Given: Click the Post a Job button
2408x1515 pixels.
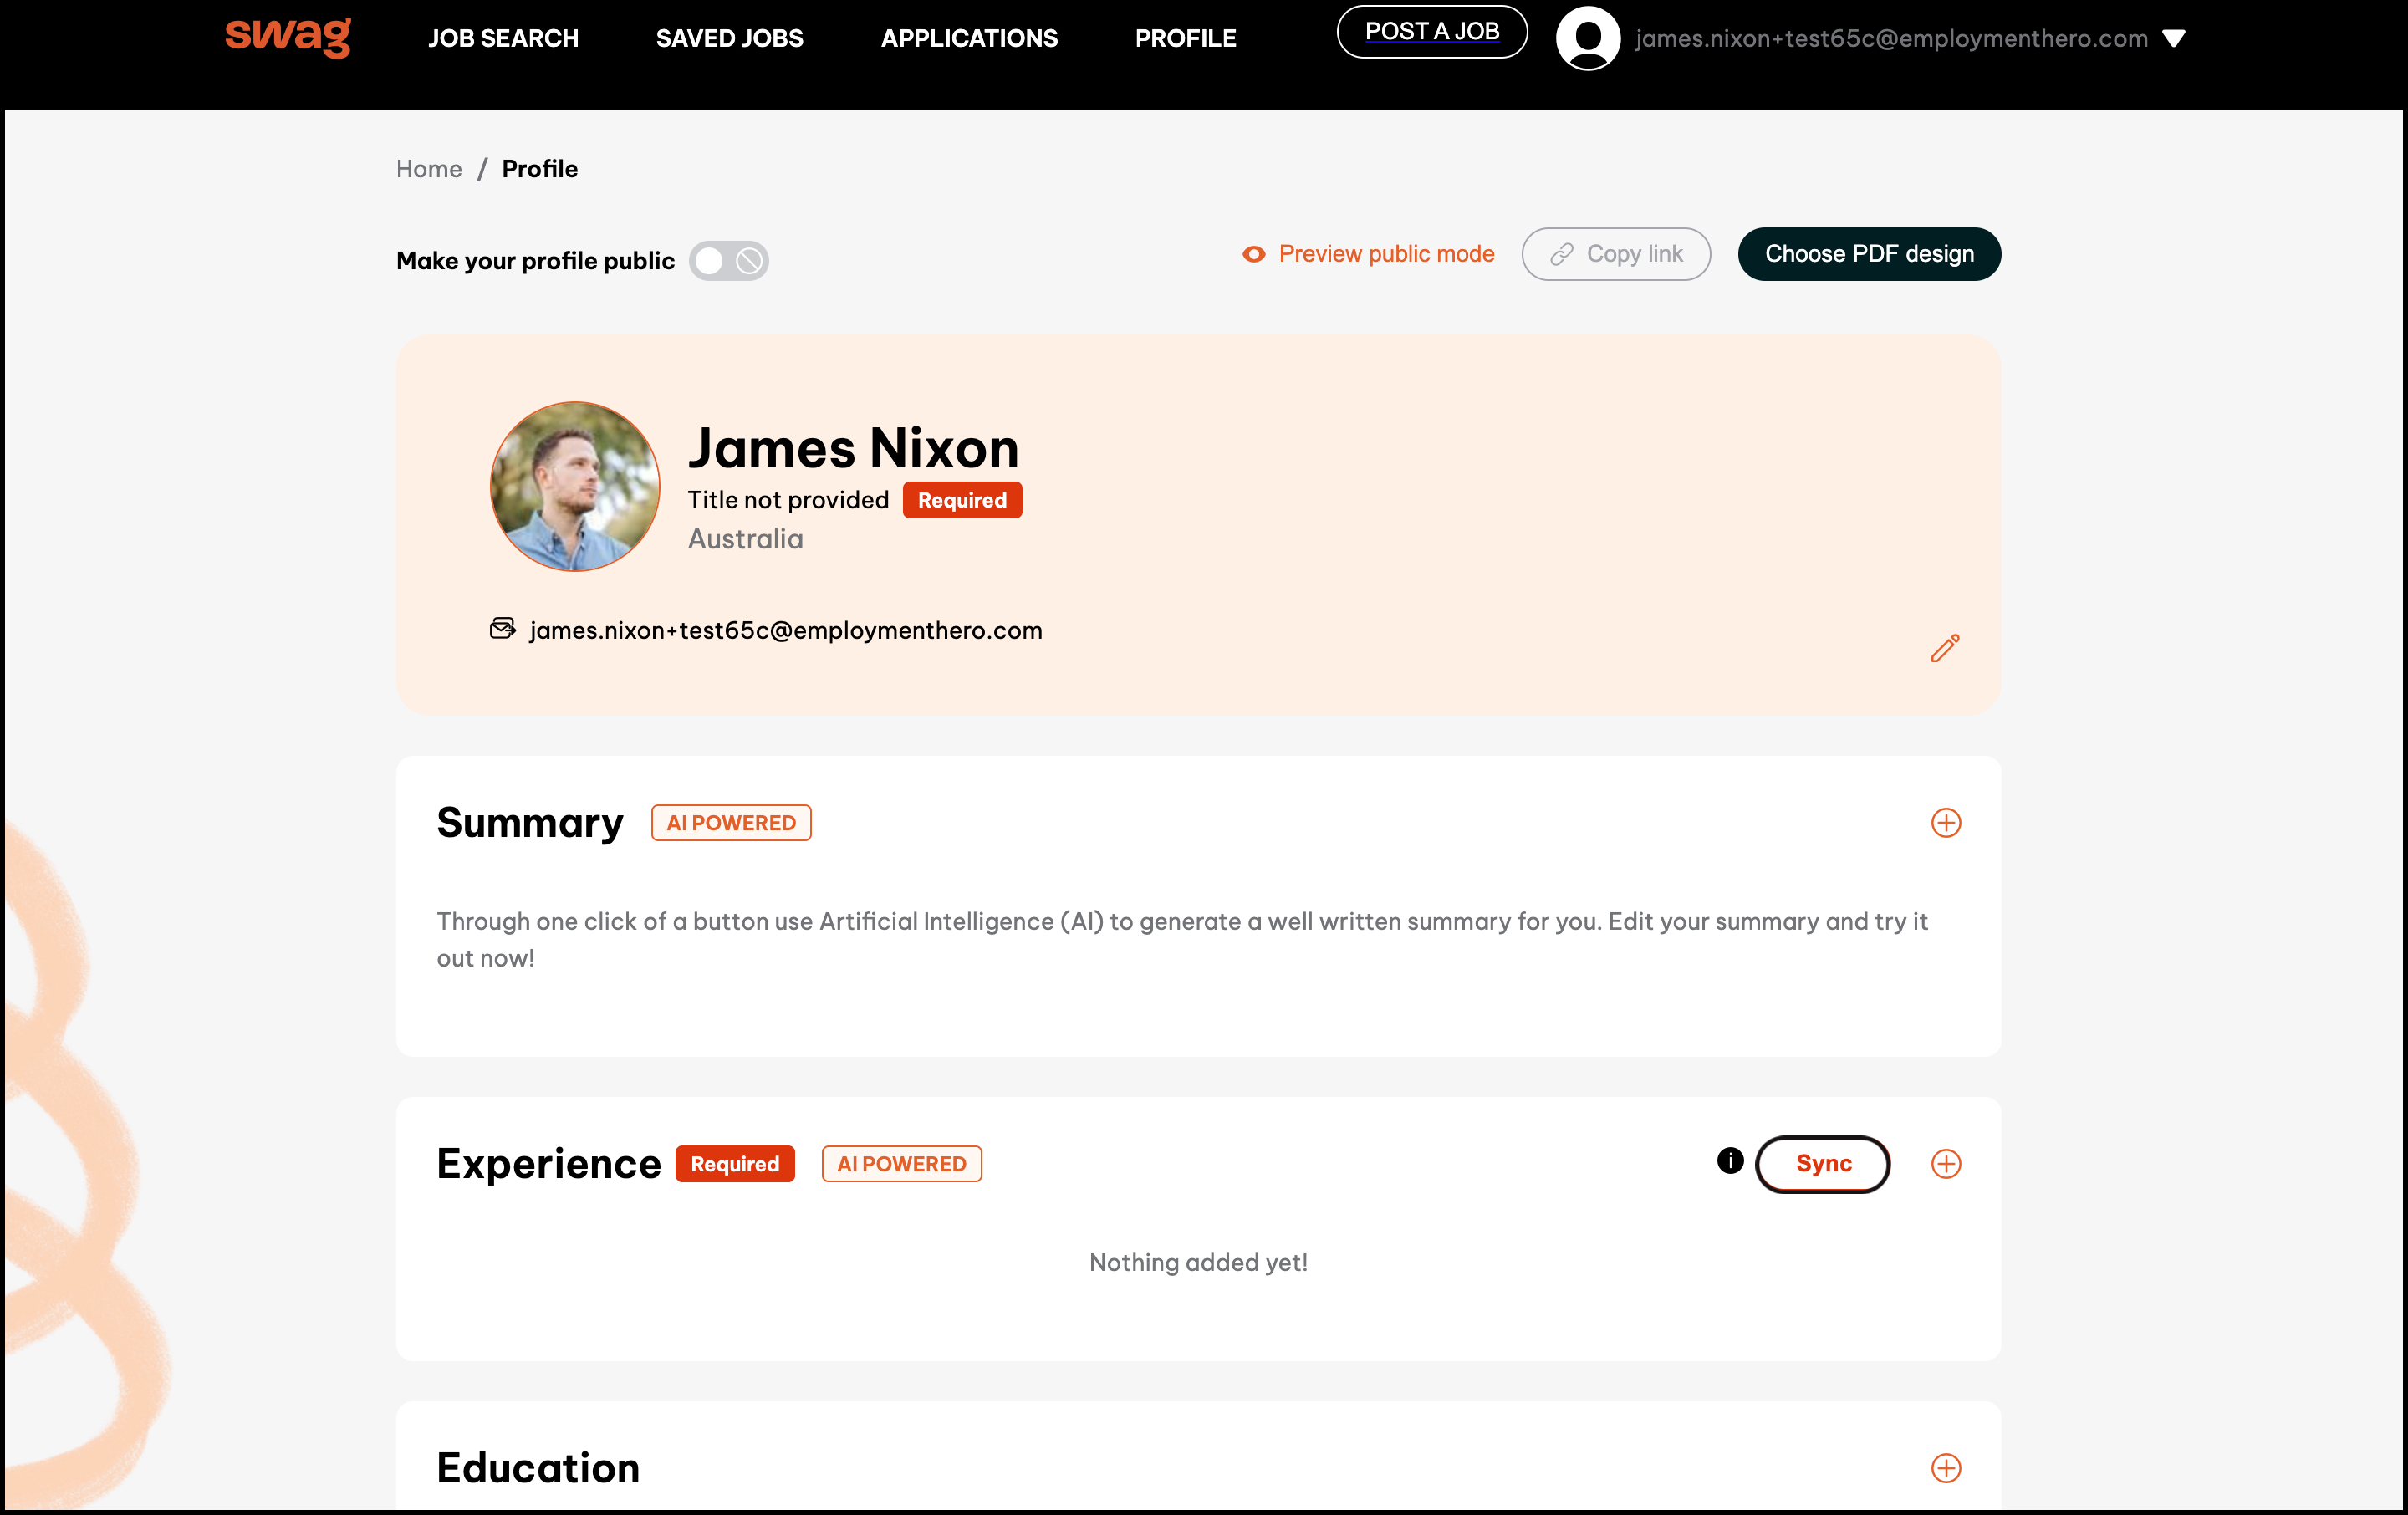Looking at the screenshot, I should pyautogui.click(x=1432, y=31).
